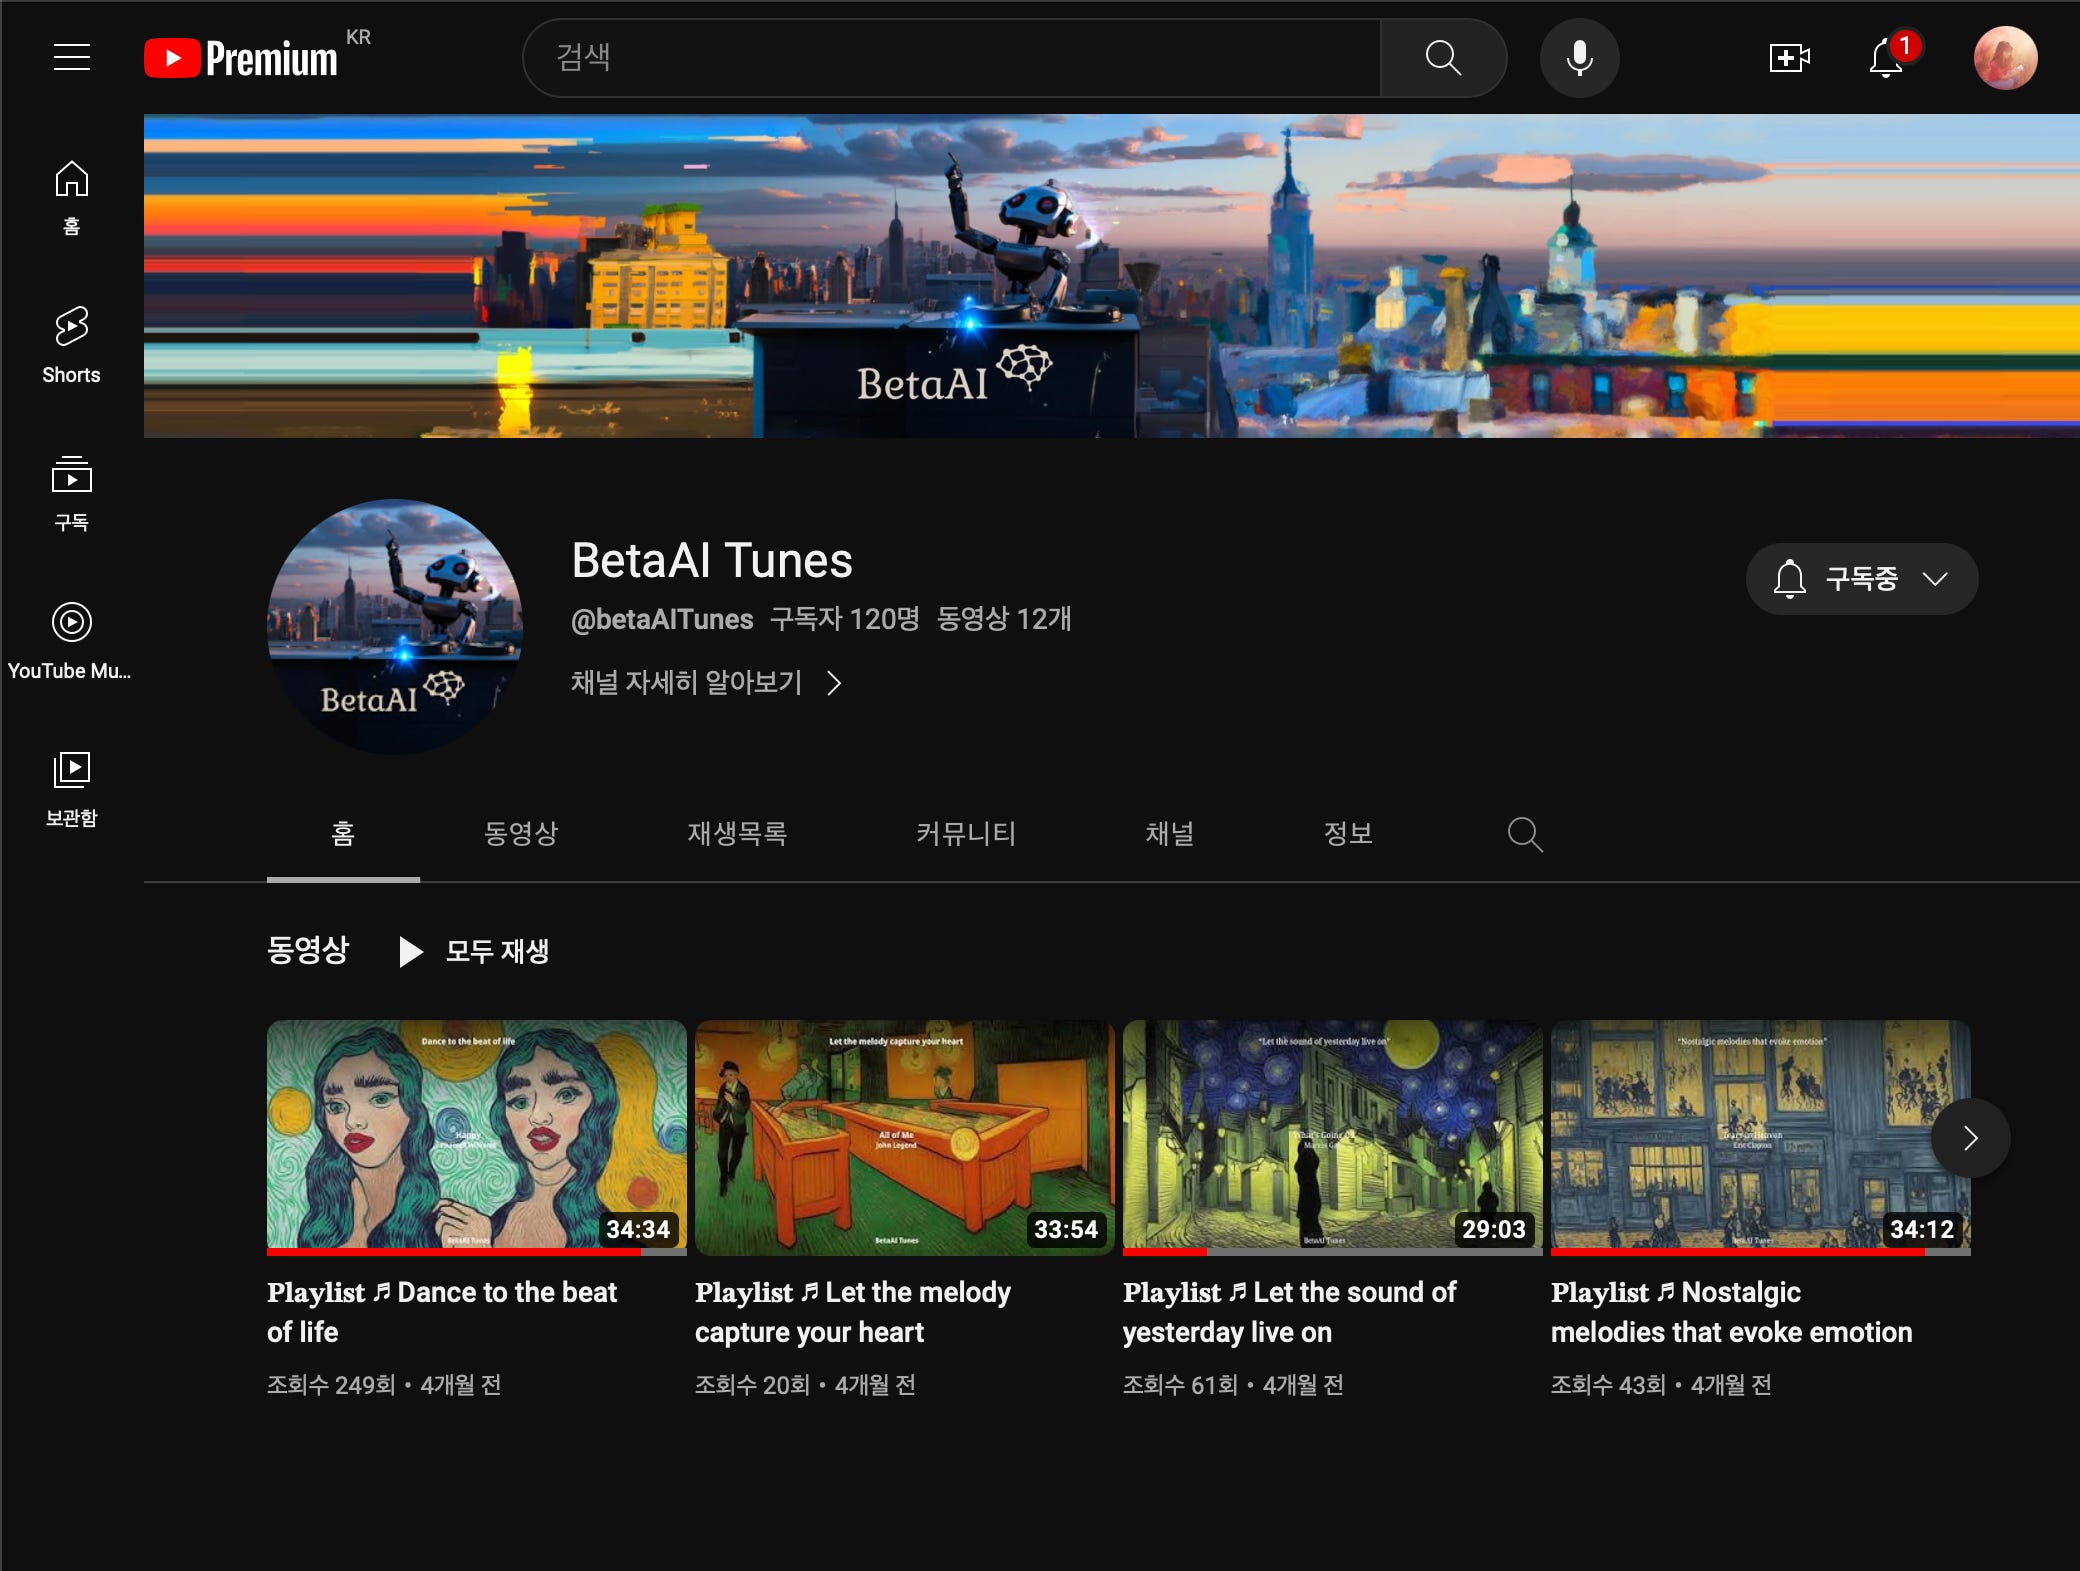Start voice search with microphone

1579,58
